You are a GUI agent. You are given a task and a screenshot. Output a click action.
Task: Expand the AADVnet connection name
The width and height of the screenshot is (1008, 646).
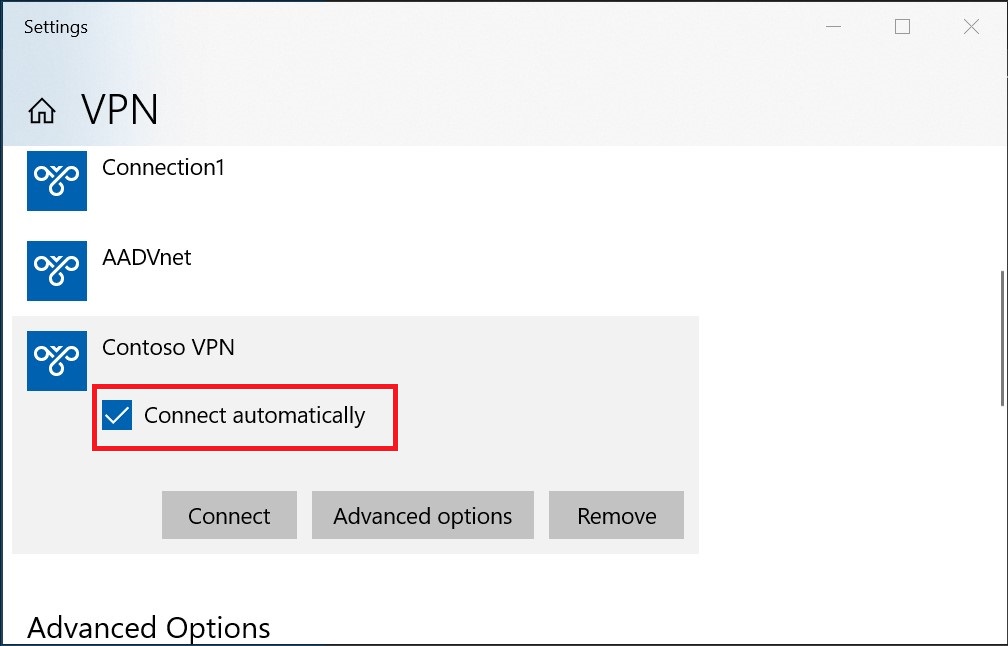[146, 258]
